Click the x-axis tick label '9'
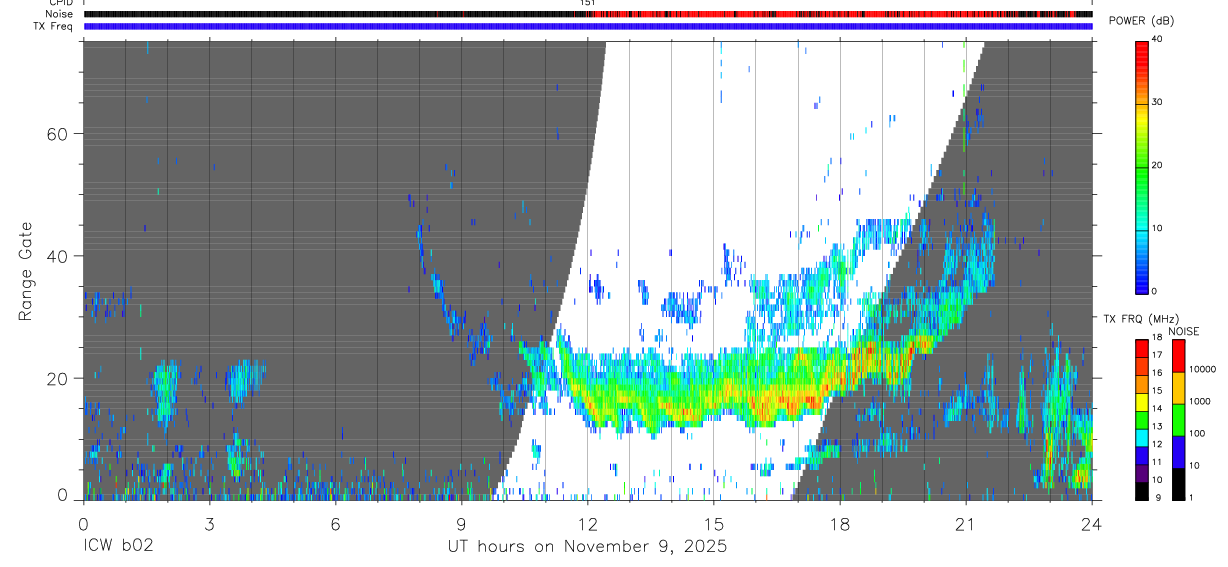This screenshot has height=567, width=1228. pyautogui.click(x=461, y=523)
